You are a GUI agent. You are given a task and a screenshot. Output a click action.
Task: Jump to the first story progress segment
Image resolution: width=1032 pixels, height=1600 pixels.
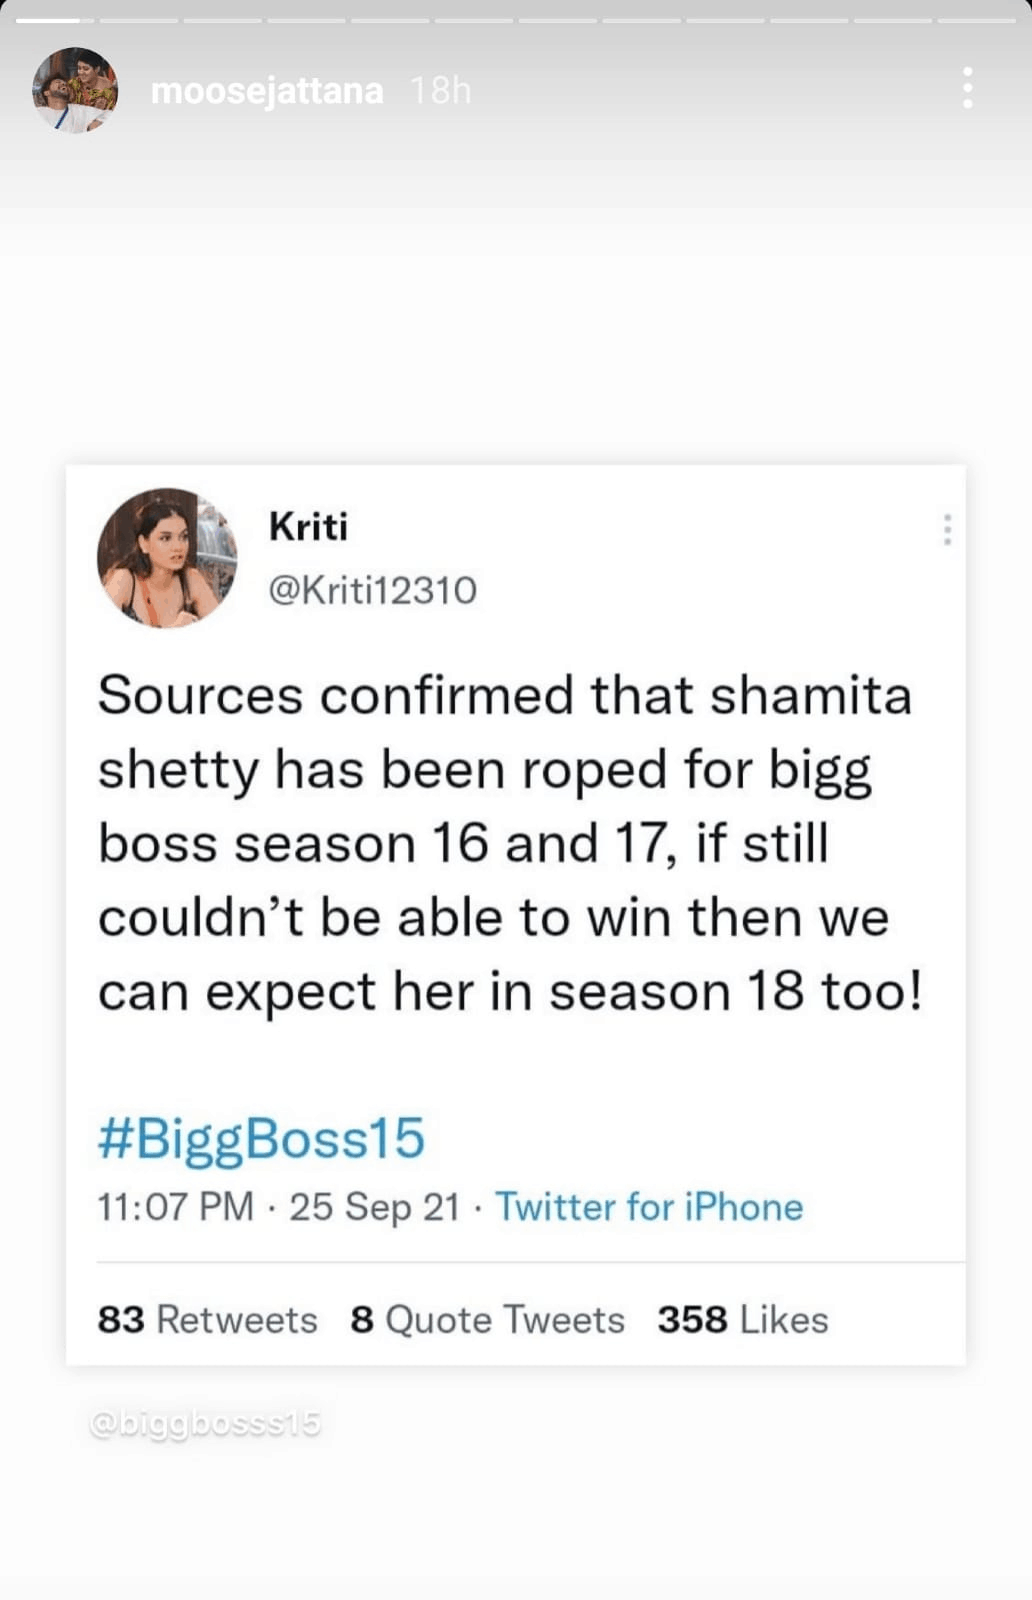54,20
